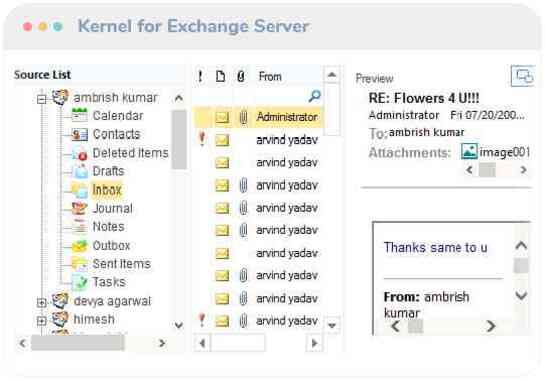Click the Thanks same to u text
The image size is (545, 380).
(435, 248)
